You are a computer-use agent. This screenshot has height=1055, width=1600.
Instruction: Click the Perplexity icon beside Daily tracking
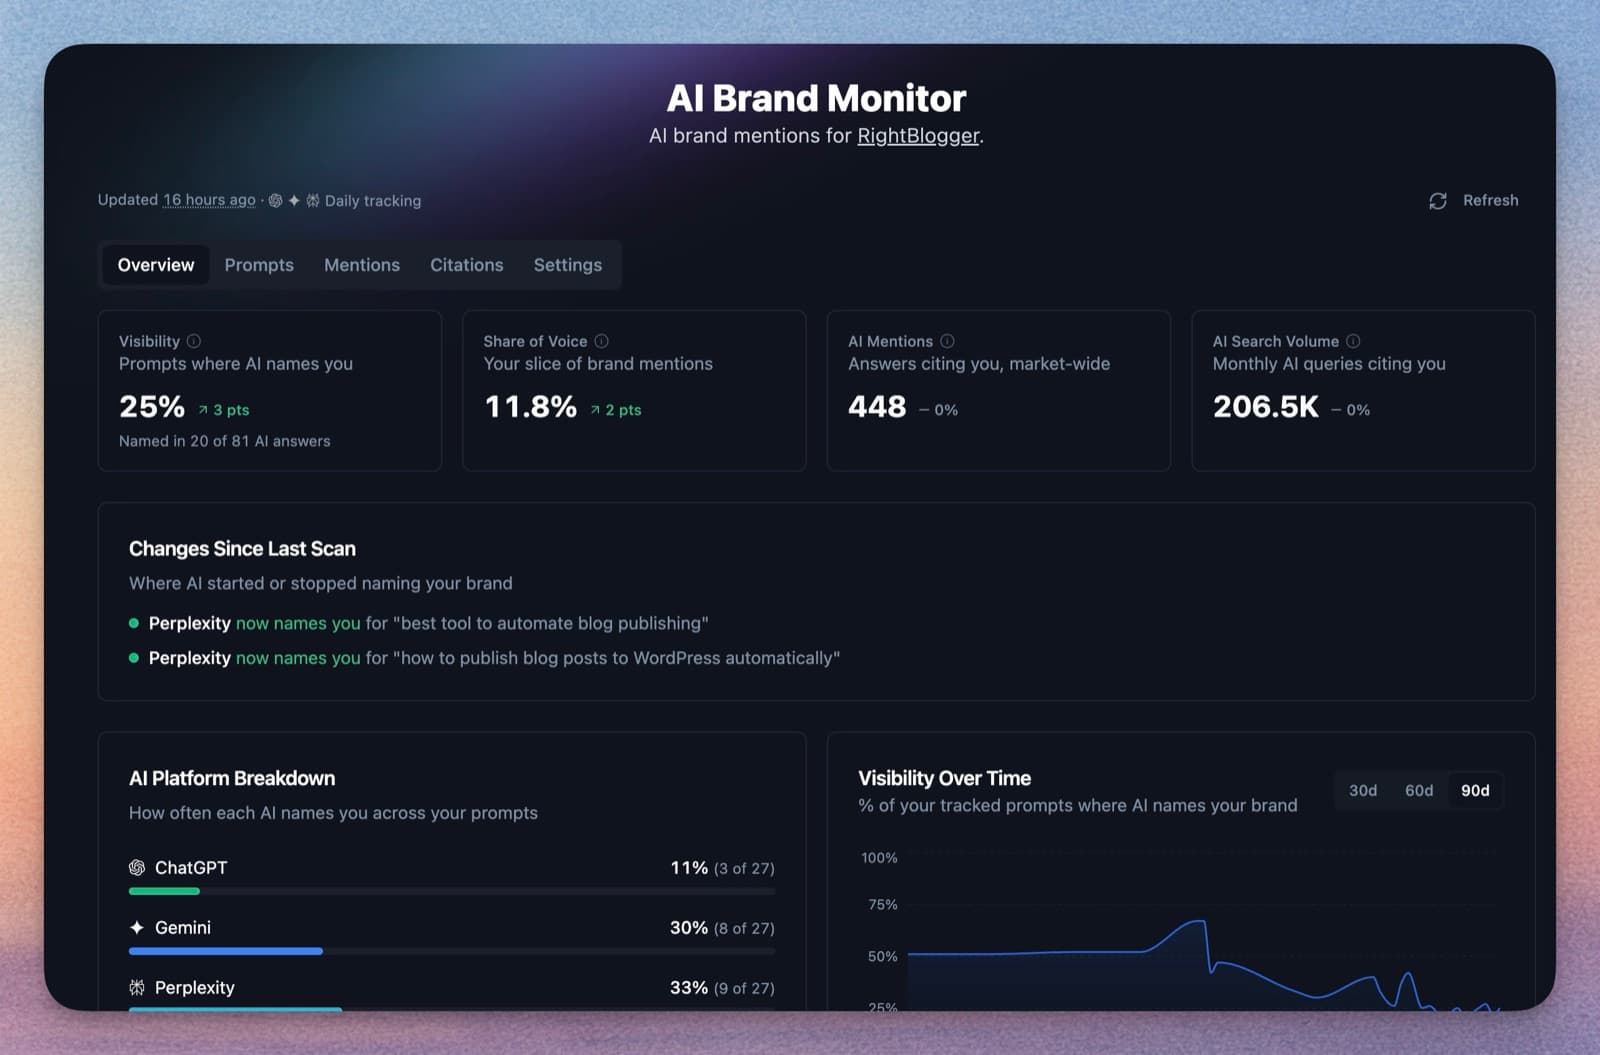point(313,200)
